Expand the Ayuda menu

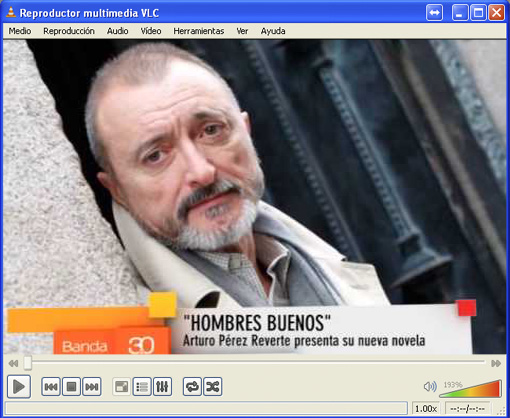click(273, 31)
